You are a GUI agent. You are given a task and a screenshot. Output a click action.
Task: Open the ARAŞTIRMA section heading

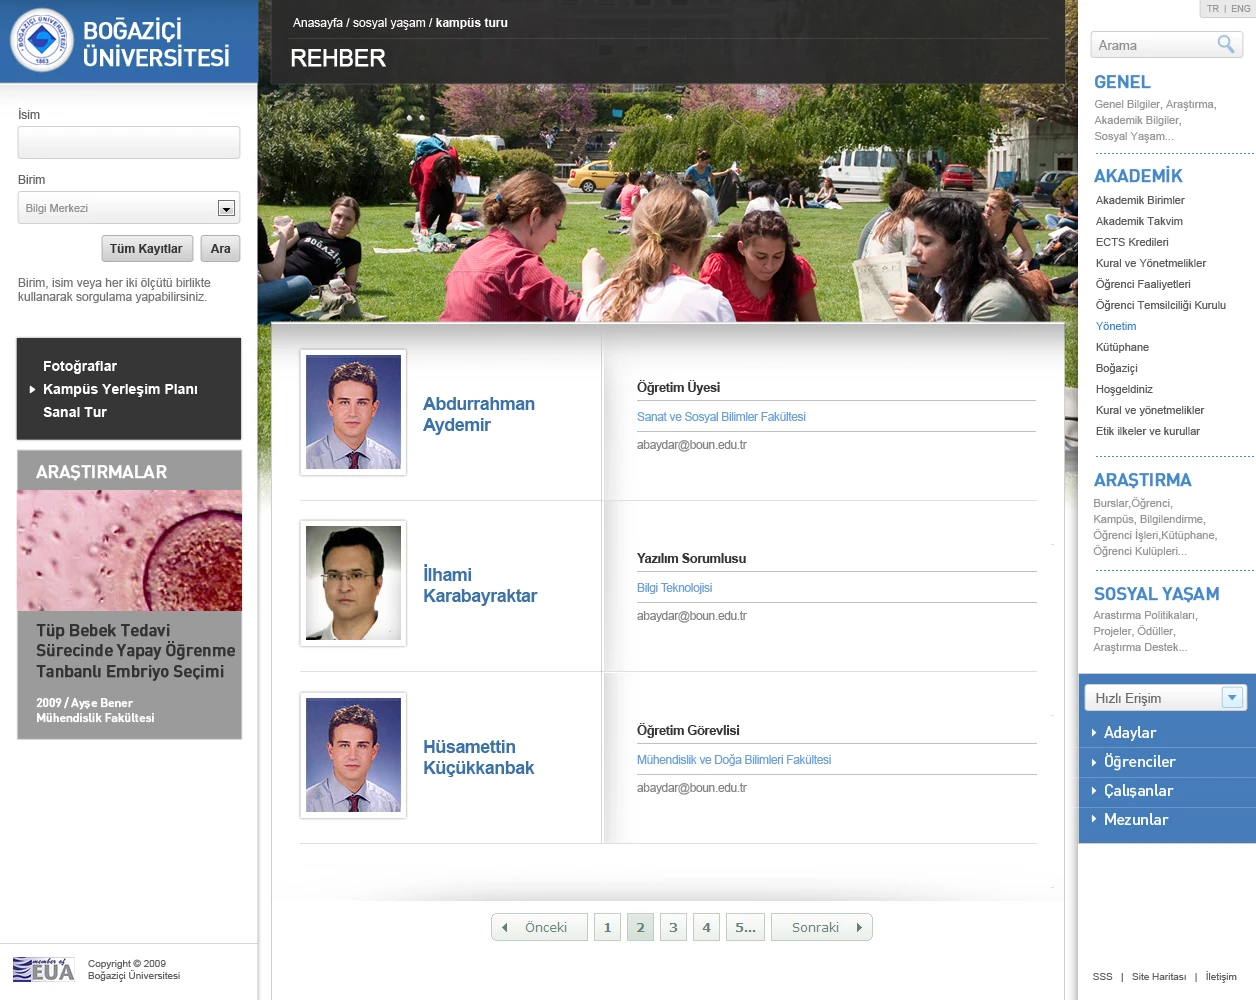click(1142, 480)
